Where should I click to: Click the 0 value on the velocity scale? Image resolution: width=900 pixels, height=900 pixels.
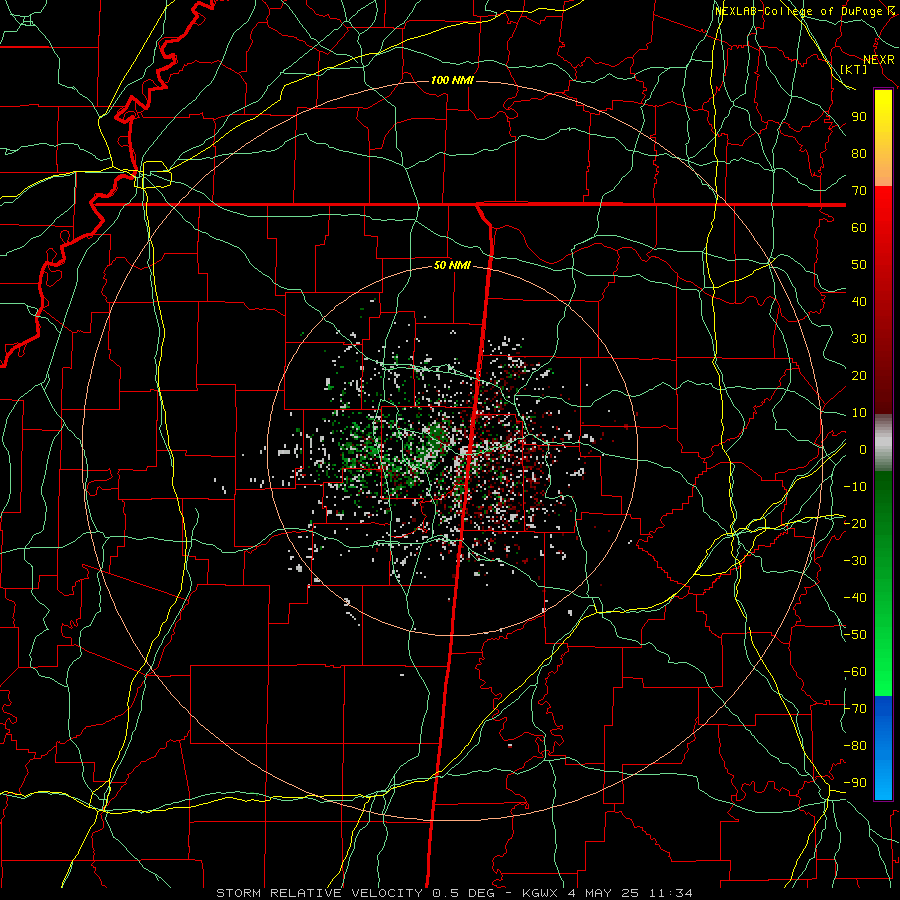pos(862,449)
